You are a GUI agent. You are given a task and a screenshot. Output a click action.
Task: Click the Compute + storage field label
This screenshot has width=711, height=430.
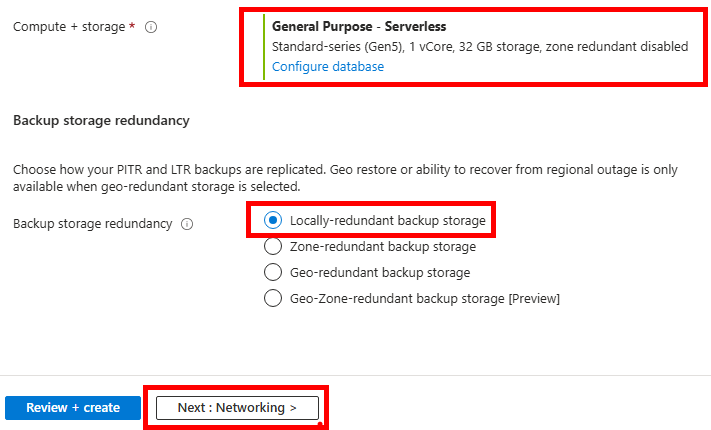69,27
